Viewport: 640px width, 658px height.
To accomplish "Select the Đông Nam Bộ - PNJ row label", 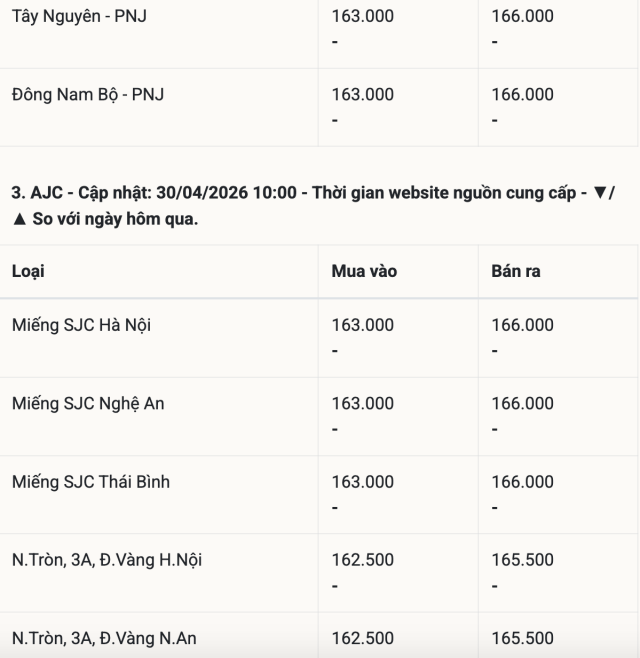I will pyautogui.click(x=88, y=95).
